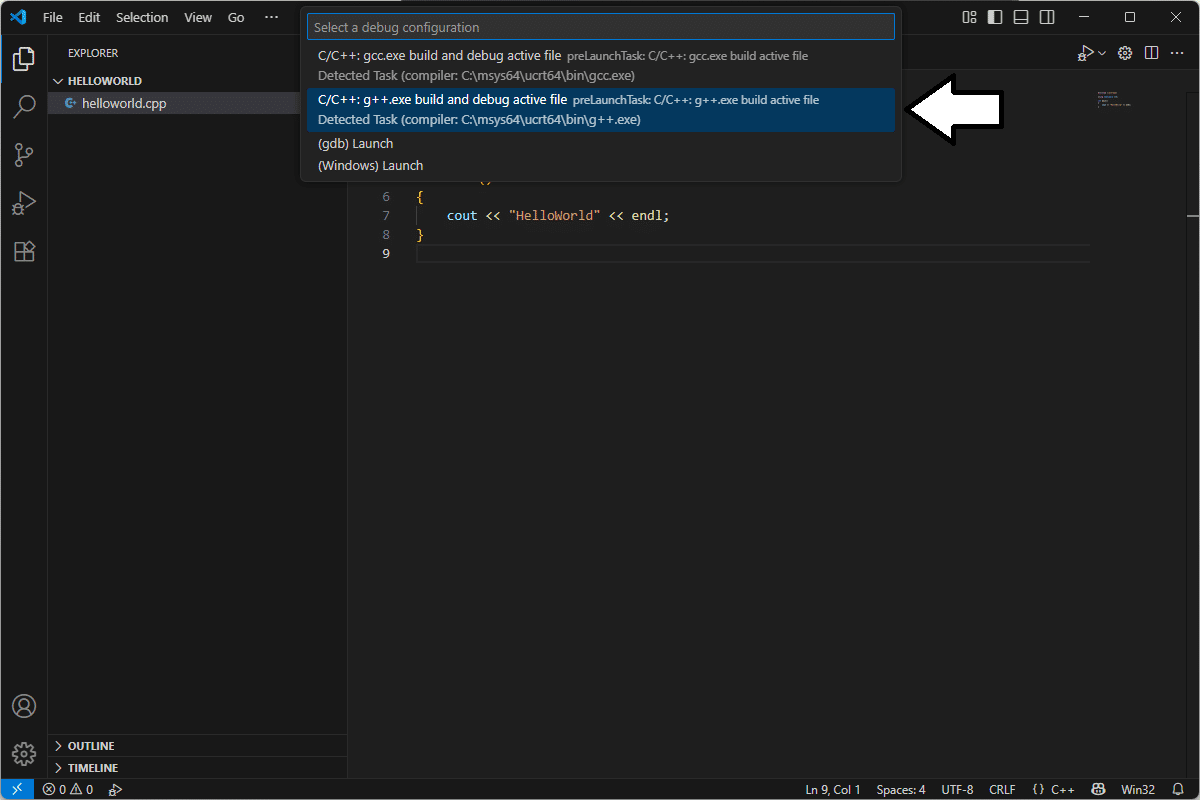Image resolution: width=1200 pixels, height=800 pixels.
Task: Open the Selection menu
Action: (142, 17)
